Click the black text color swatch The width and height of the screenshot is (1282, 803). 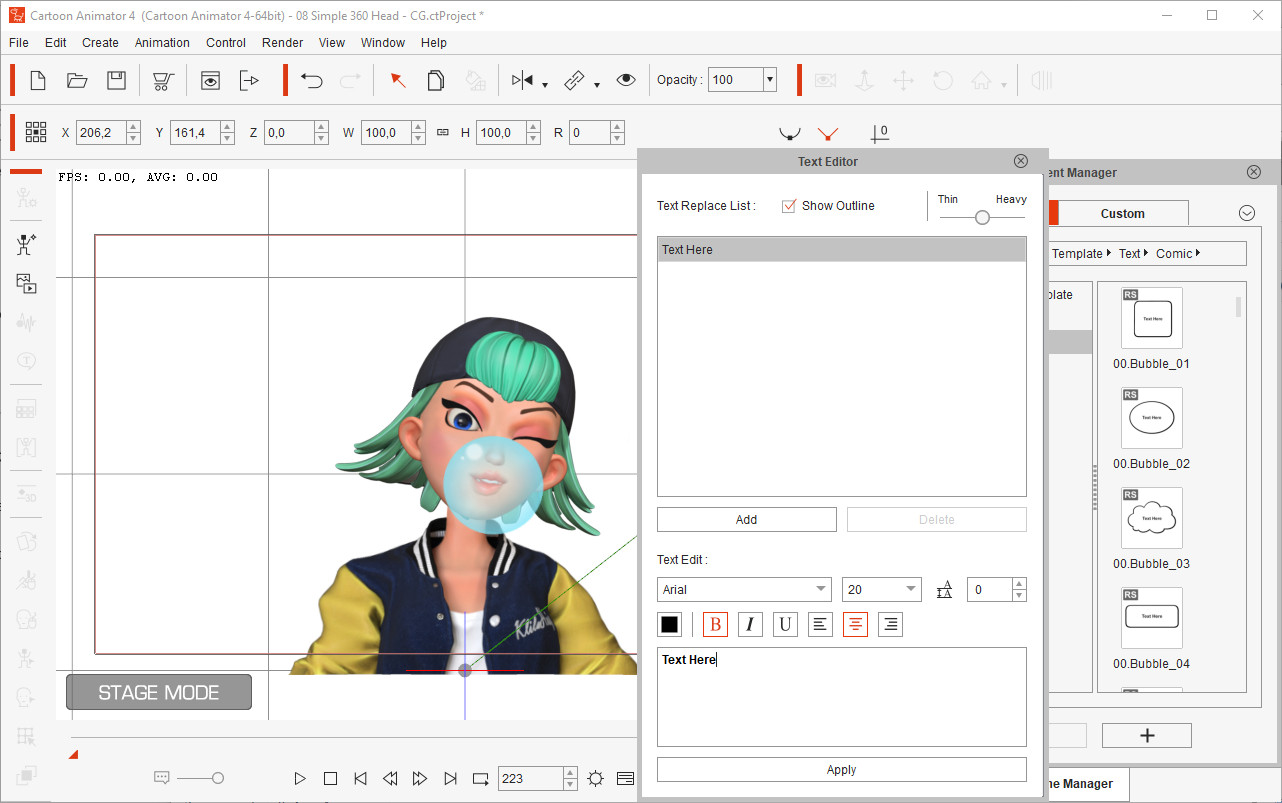click(670, 625)
